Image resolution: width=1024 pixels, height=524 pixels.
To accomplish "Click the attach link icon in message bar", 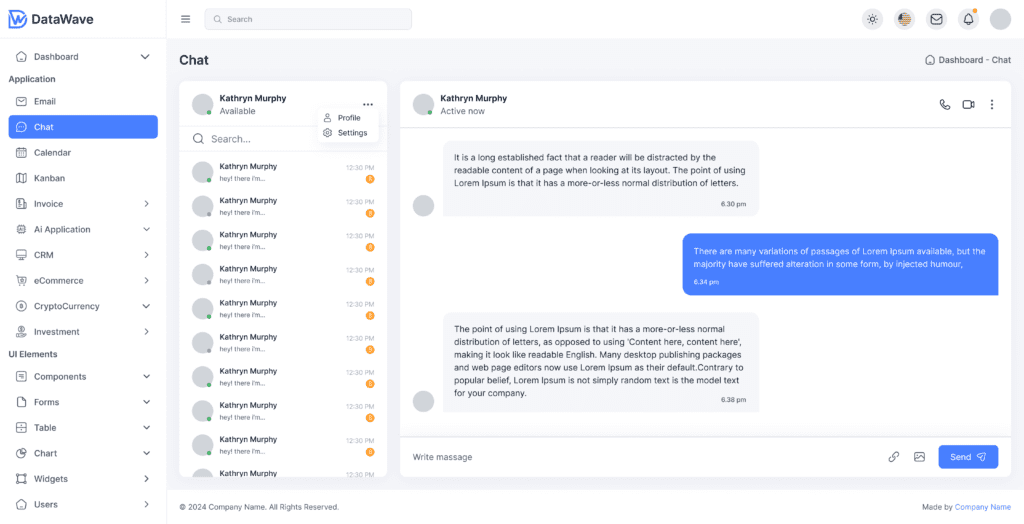I will pyautogui.click(x=894, y=457).
